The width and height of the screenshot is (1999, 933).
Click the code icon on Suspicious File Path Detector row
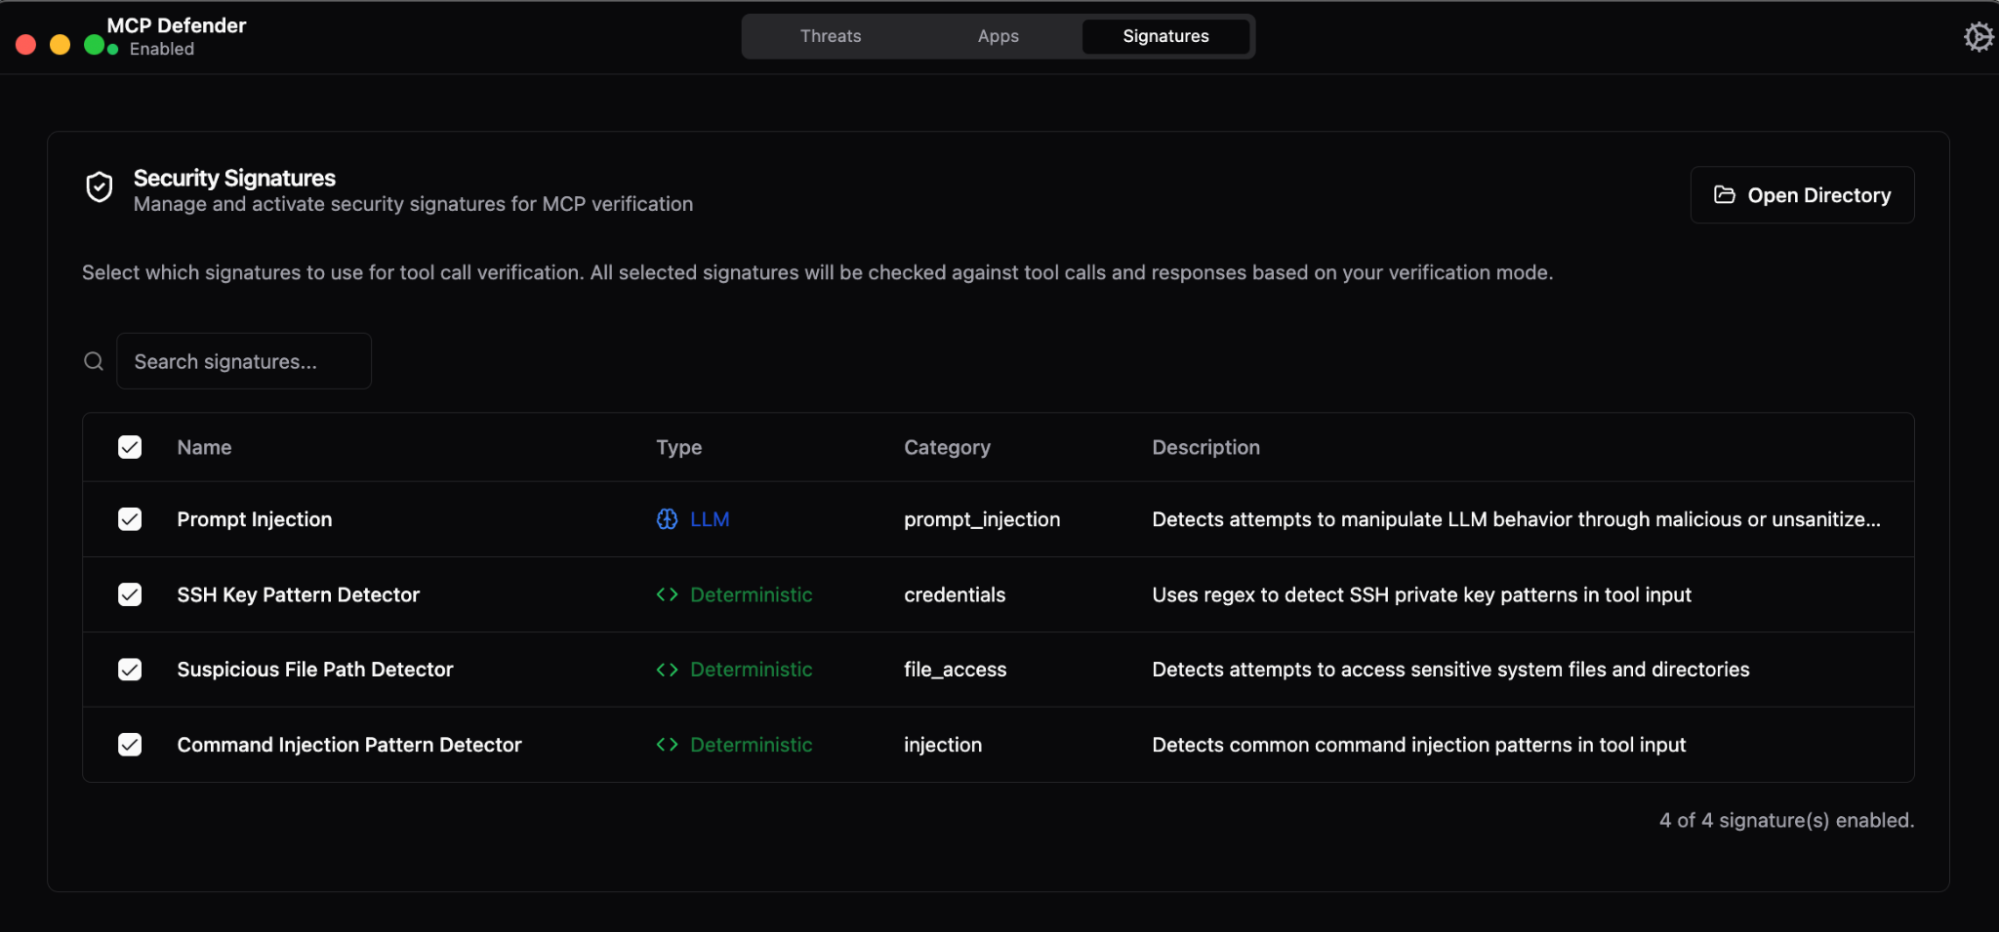(666, 669)
